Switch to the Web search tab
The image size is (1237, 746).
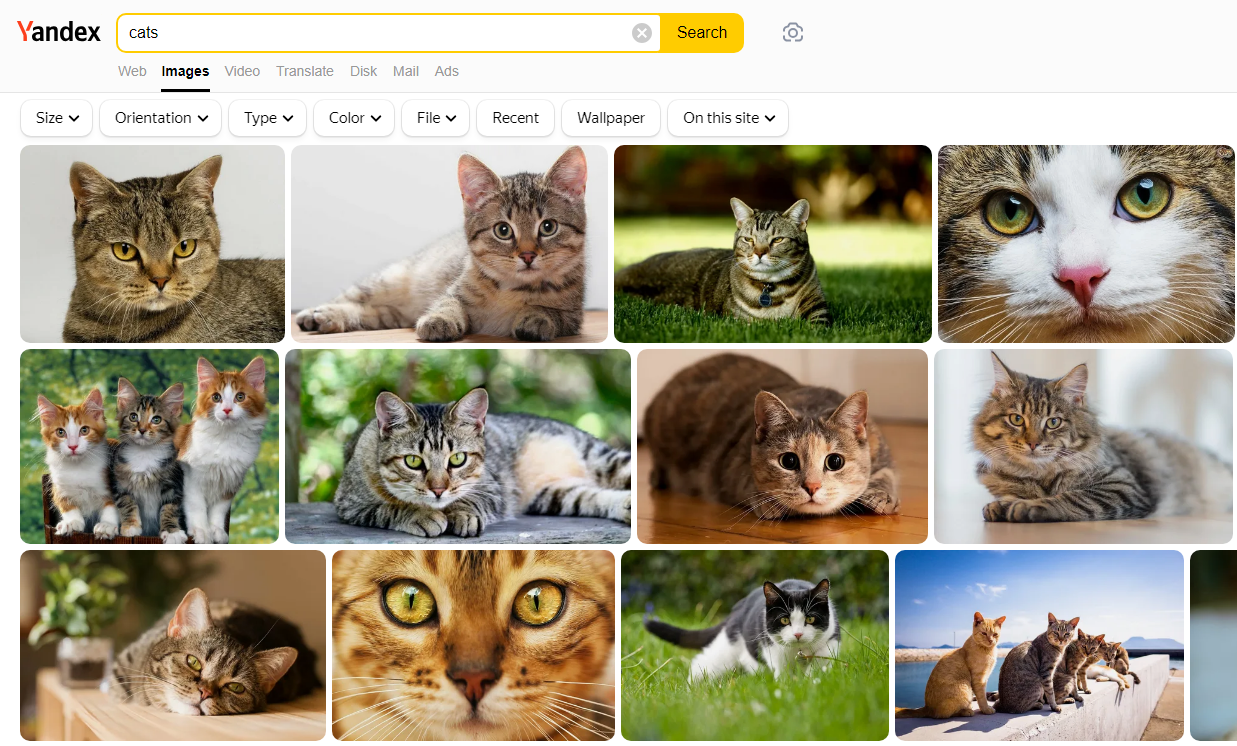132,71
